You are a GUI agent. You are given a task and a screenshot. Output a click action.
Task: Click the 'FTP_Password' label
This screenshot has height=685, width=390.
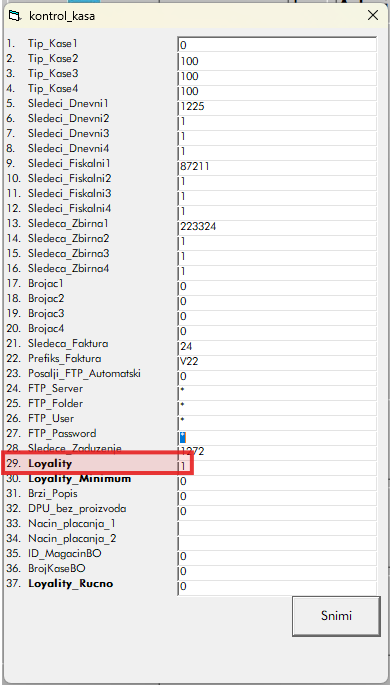pos(62,434)
